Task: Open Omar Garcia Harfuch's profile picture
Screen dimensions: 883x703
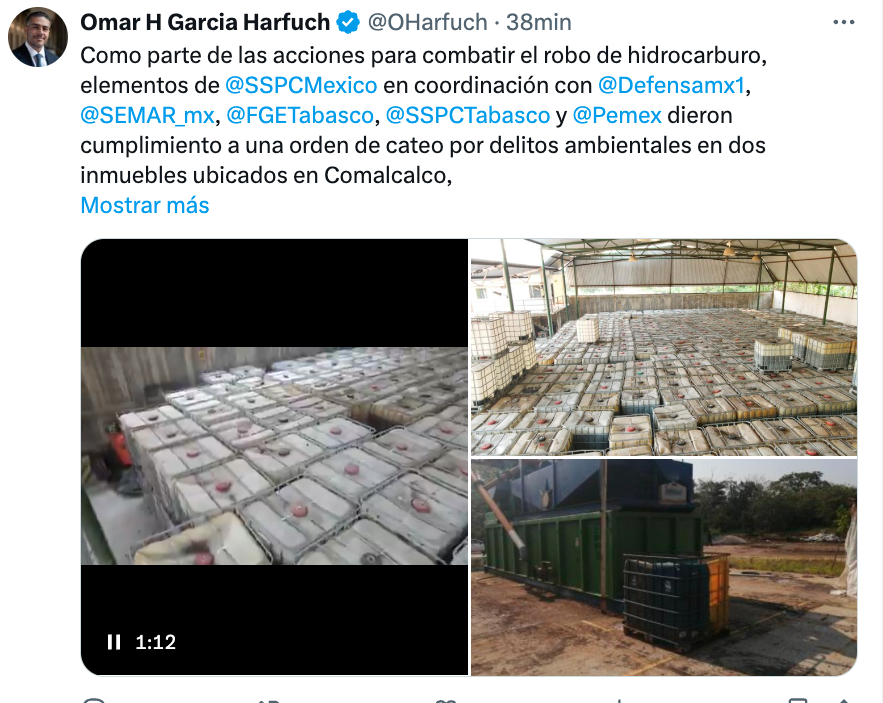Action: pyautogui.click(x=38, y=37)
